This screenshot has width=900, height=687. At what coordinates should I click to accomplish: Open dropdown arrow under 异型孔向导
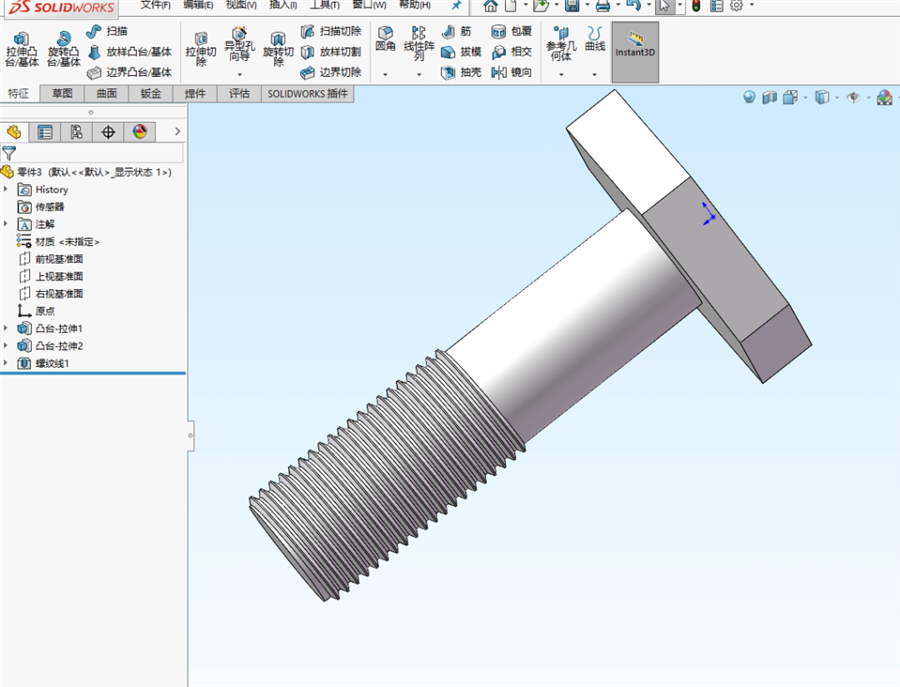(239, 75)
